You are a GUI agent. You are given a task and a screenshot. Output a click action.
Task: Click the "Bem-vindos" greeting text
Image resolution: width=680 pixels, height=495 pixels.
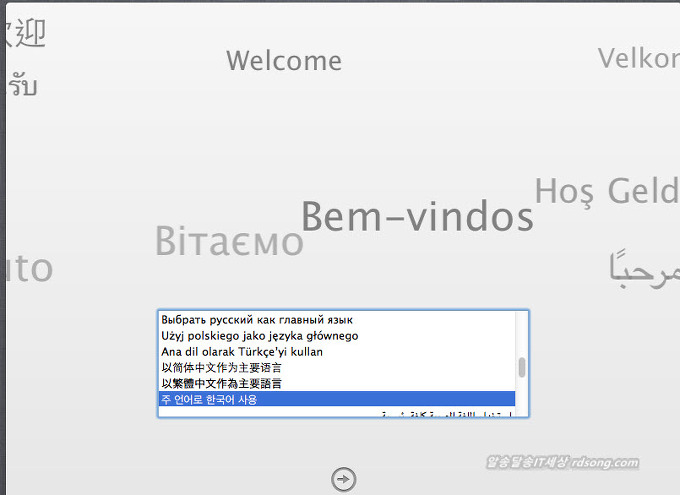417,217
